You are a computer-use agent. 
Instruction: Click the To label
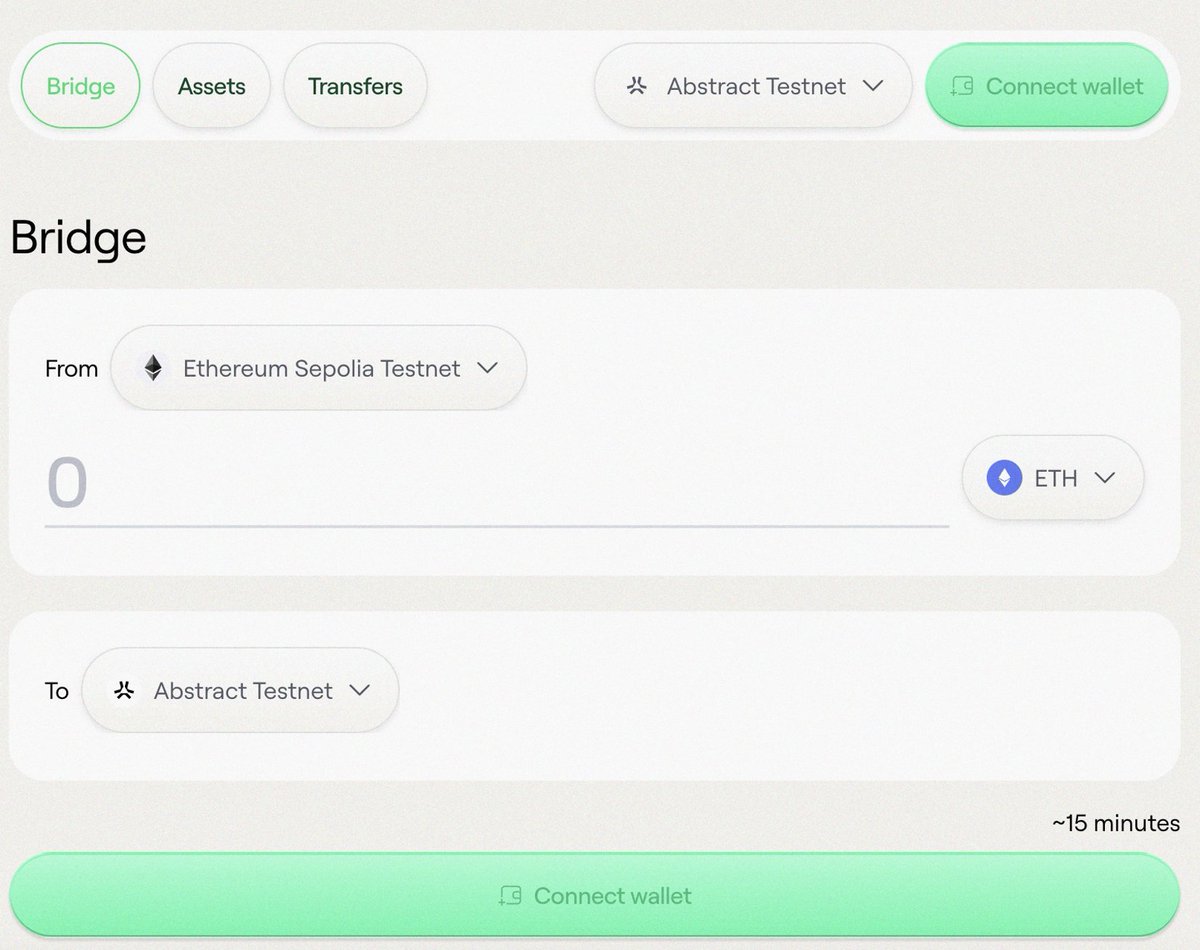tap(57, 690)
